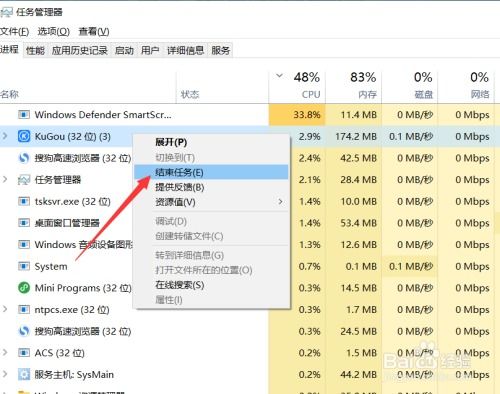Expand the ntpcs.exe process group
Image resolution: width=500 pixels, height=394 pixels.
click(5, 309)
